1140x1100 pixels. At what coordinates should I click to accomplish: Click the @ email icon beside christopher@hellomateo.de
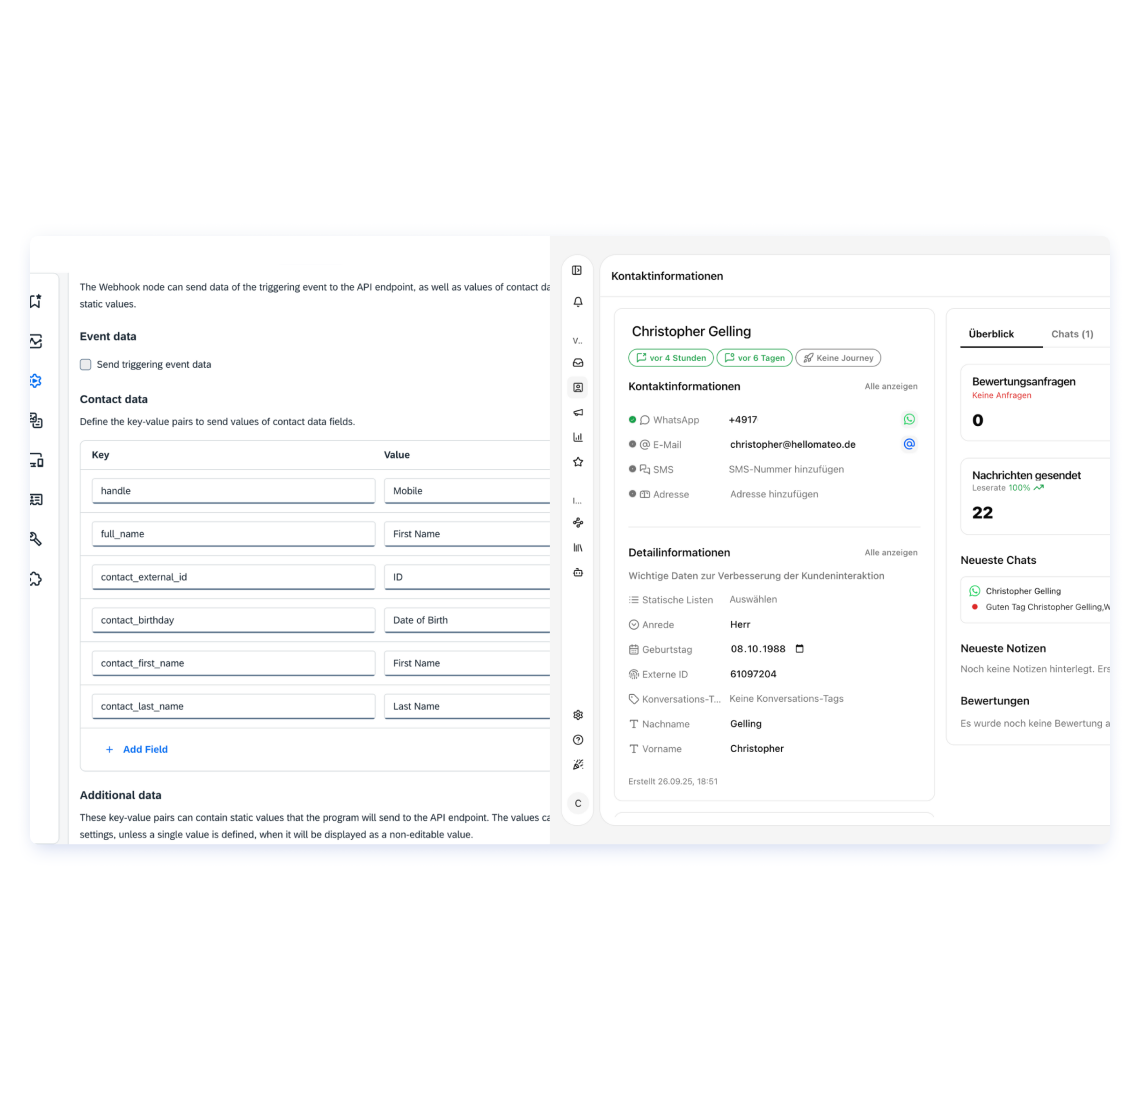coord(909,444)
